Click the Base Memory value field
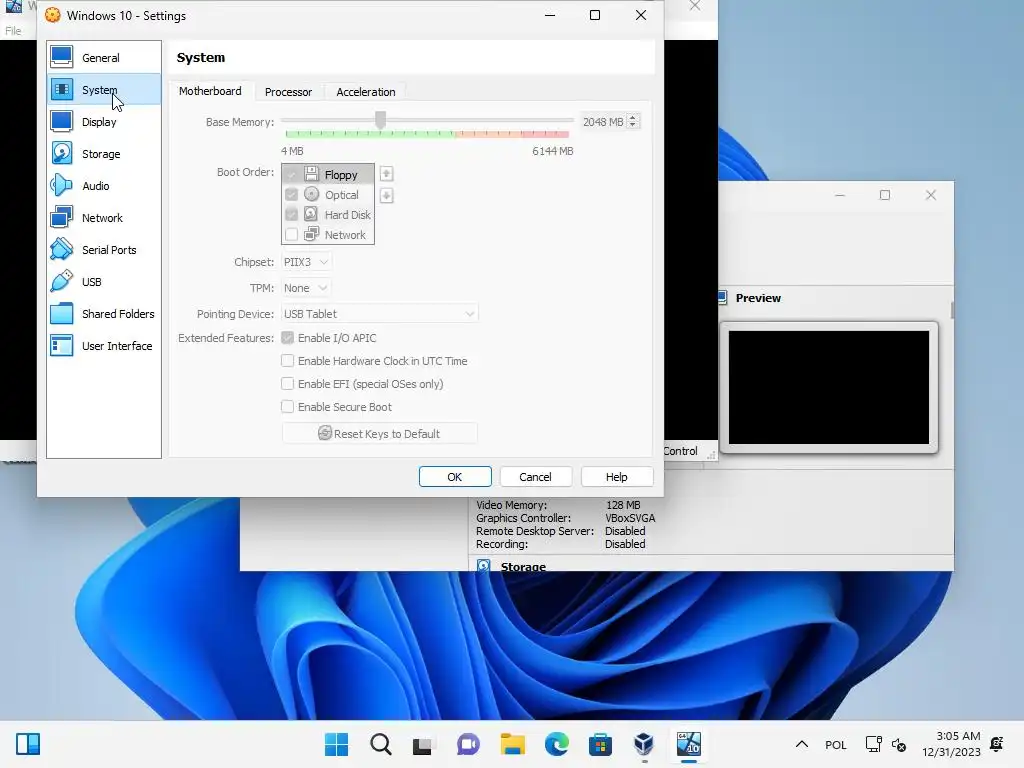1024x768 pixels. click(603, 121)
